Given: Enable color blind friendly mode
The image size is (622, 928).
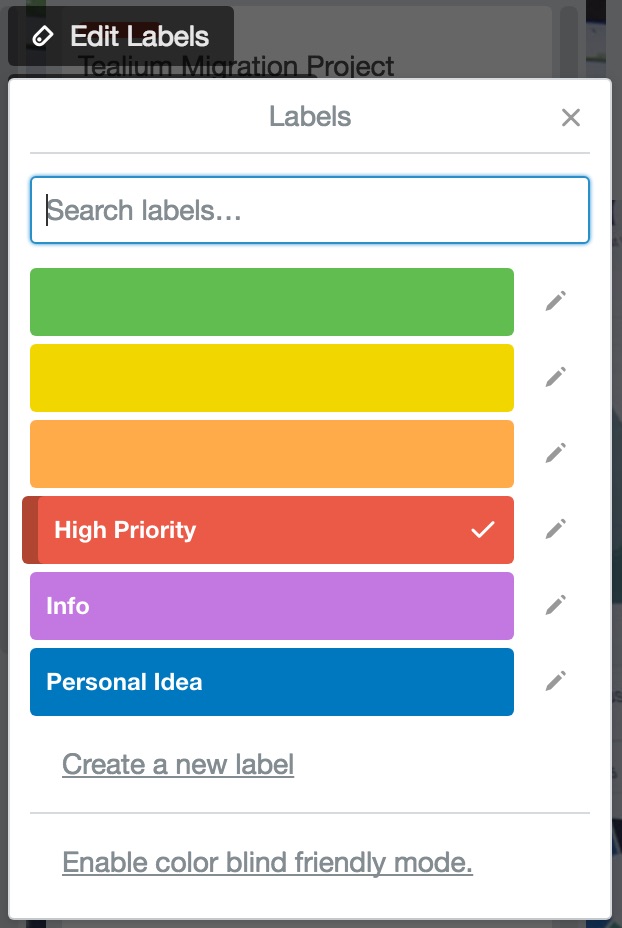Looking at the screenshot, I should pyautogui.click(x=268, y=861).
